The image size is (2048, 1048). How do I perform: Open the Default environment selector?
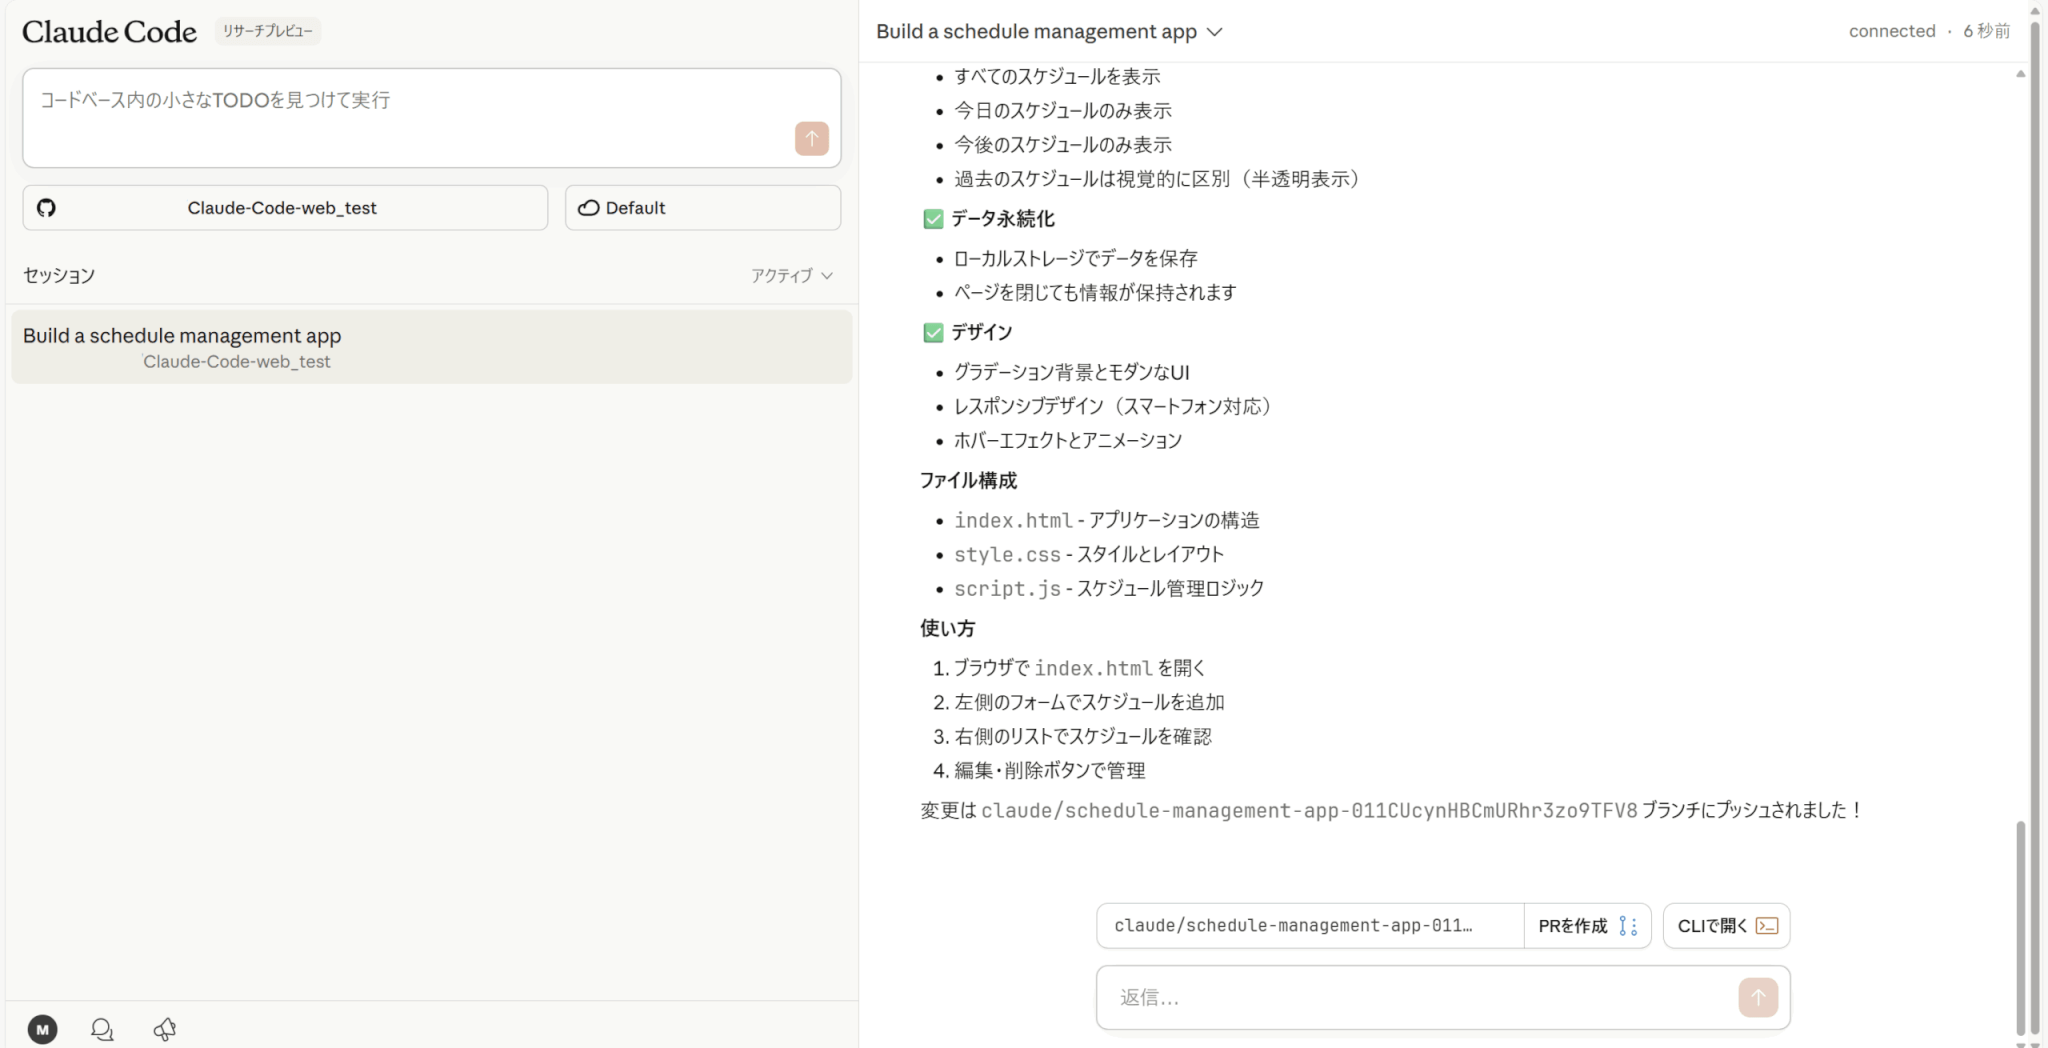click(x=702, y=208)
